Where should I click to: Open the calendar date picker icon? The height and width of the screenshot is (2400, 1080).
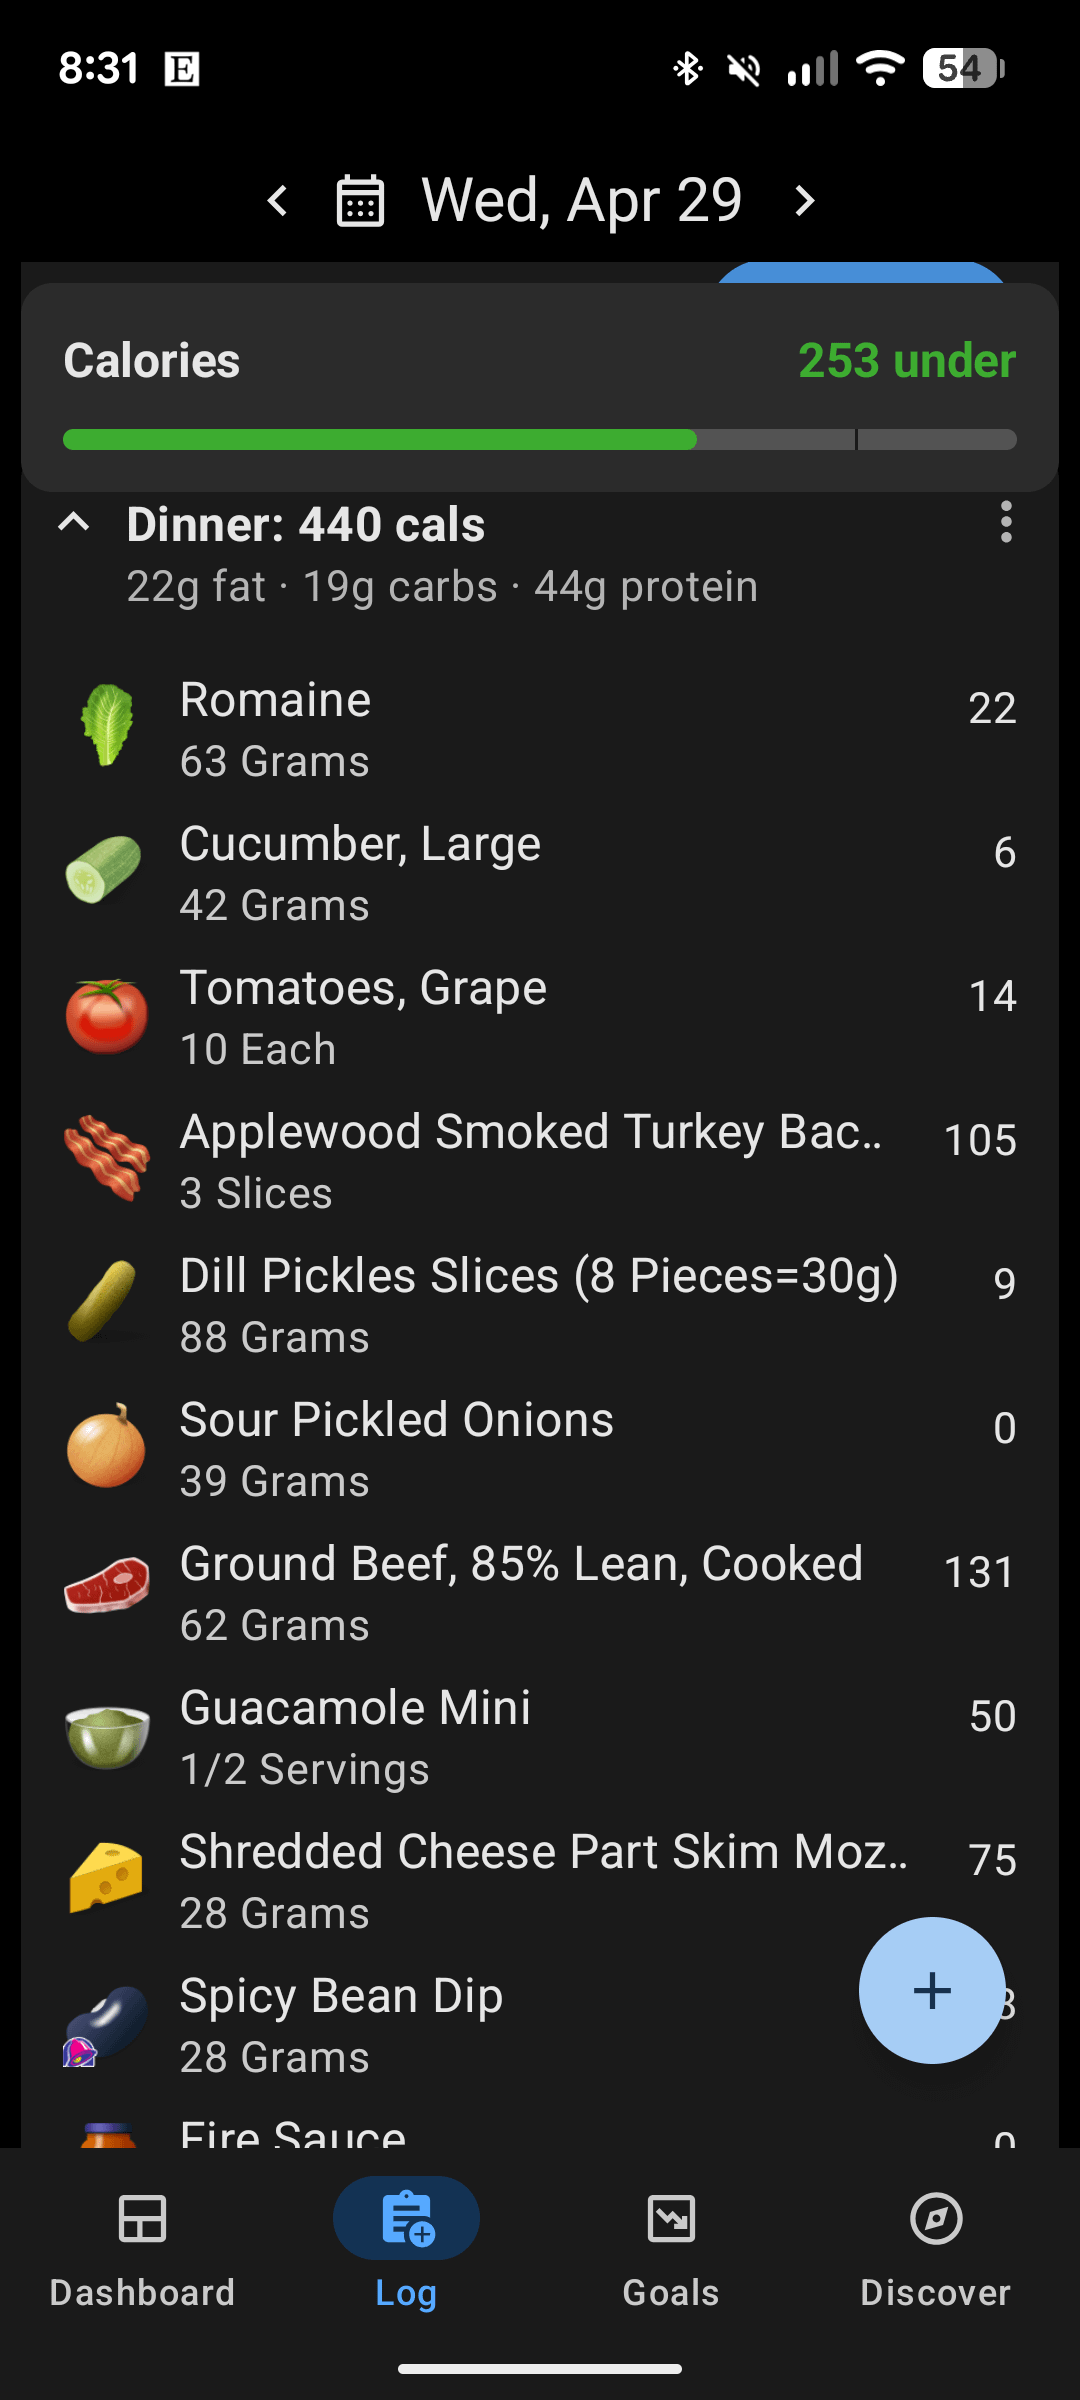click(x=360, y=201)
